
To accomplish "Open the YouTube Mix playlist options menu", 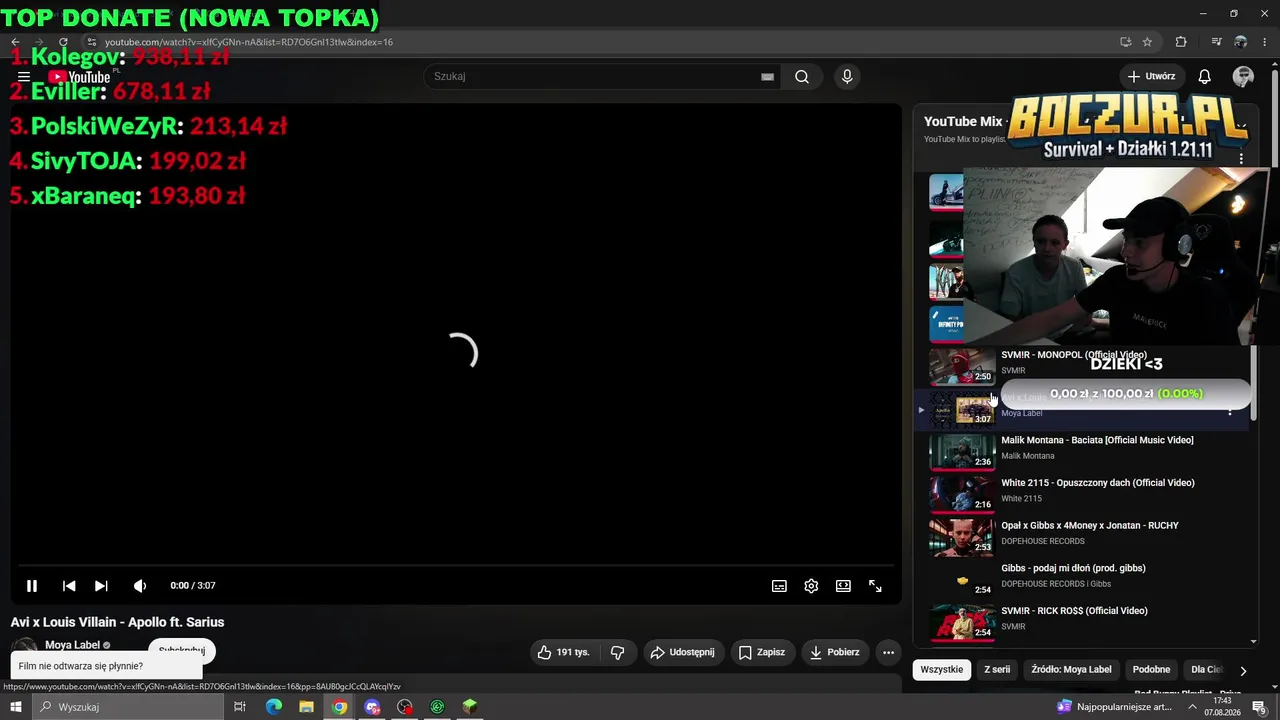I will (x=1241, y=159).
